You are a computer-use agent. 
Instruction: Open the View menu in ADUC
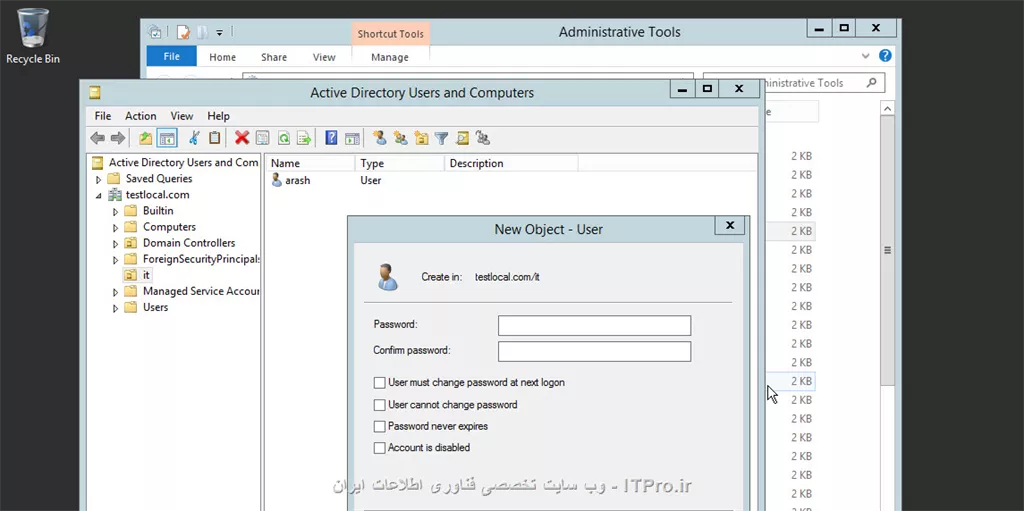pyautogui.click(x=182, y=116)
